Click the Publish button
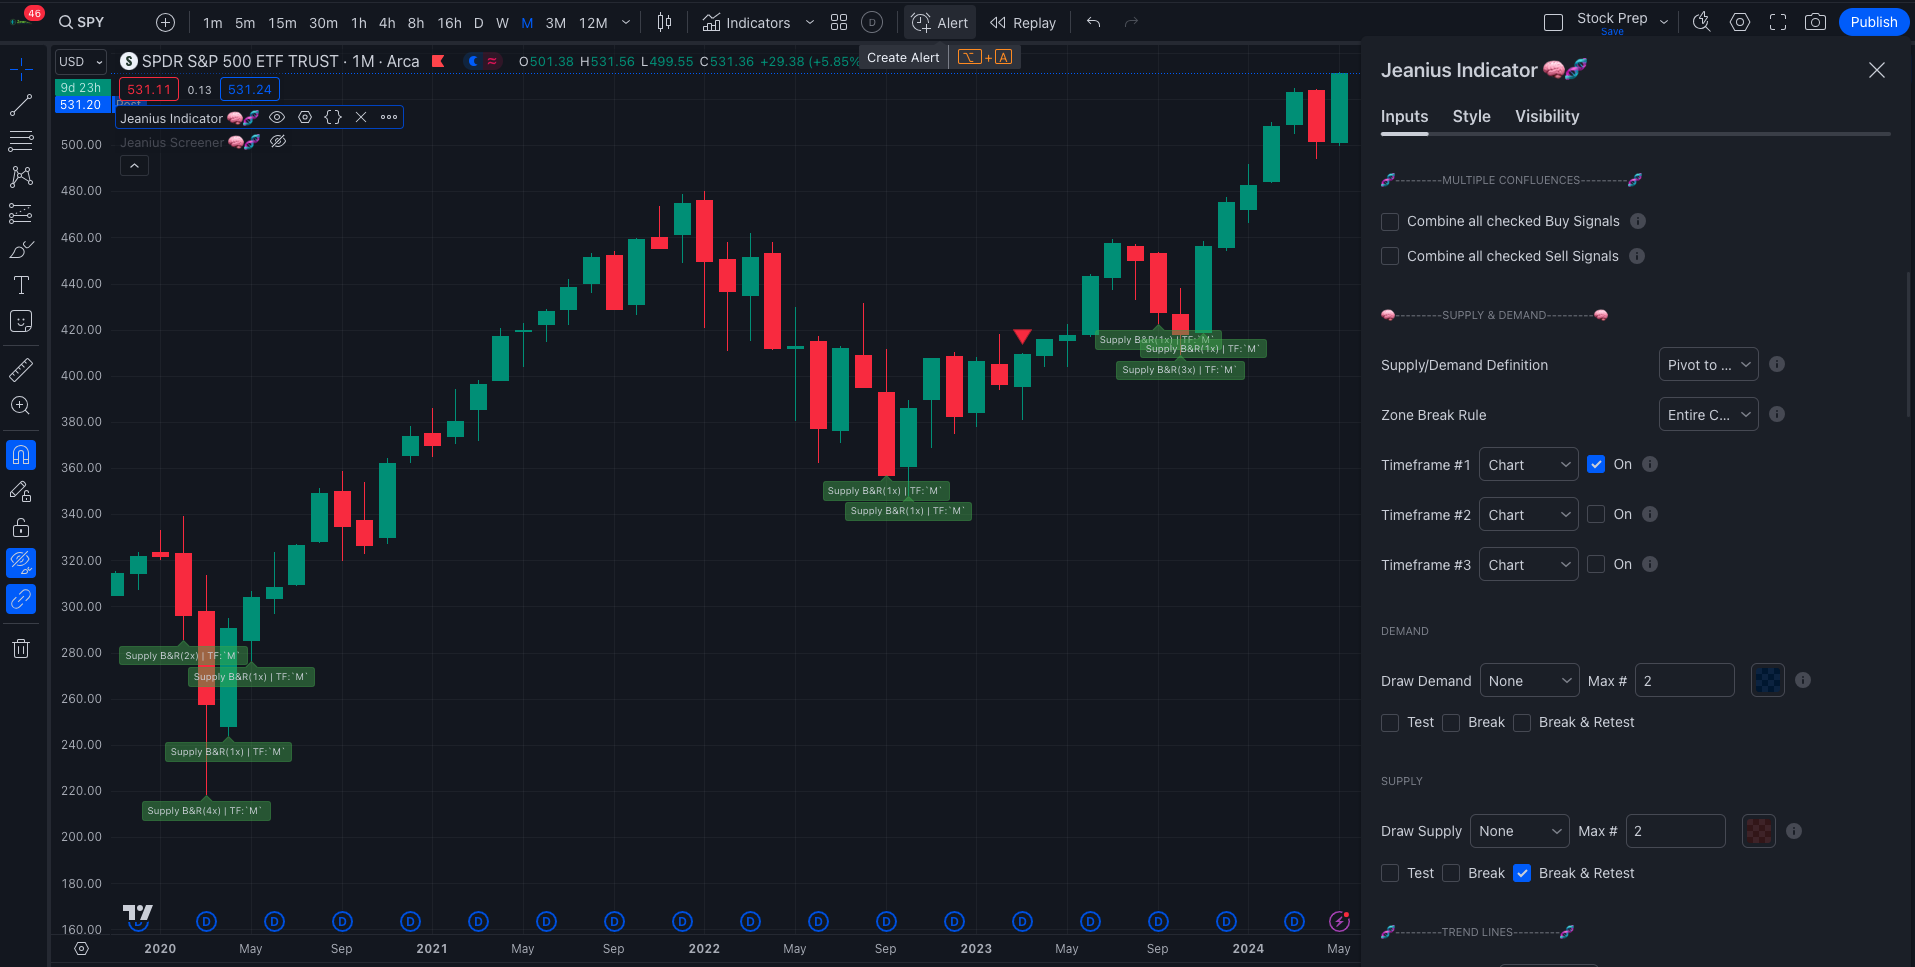Image resolution: width=1915 pixels, height=967 pixels. coord(1873,22)
